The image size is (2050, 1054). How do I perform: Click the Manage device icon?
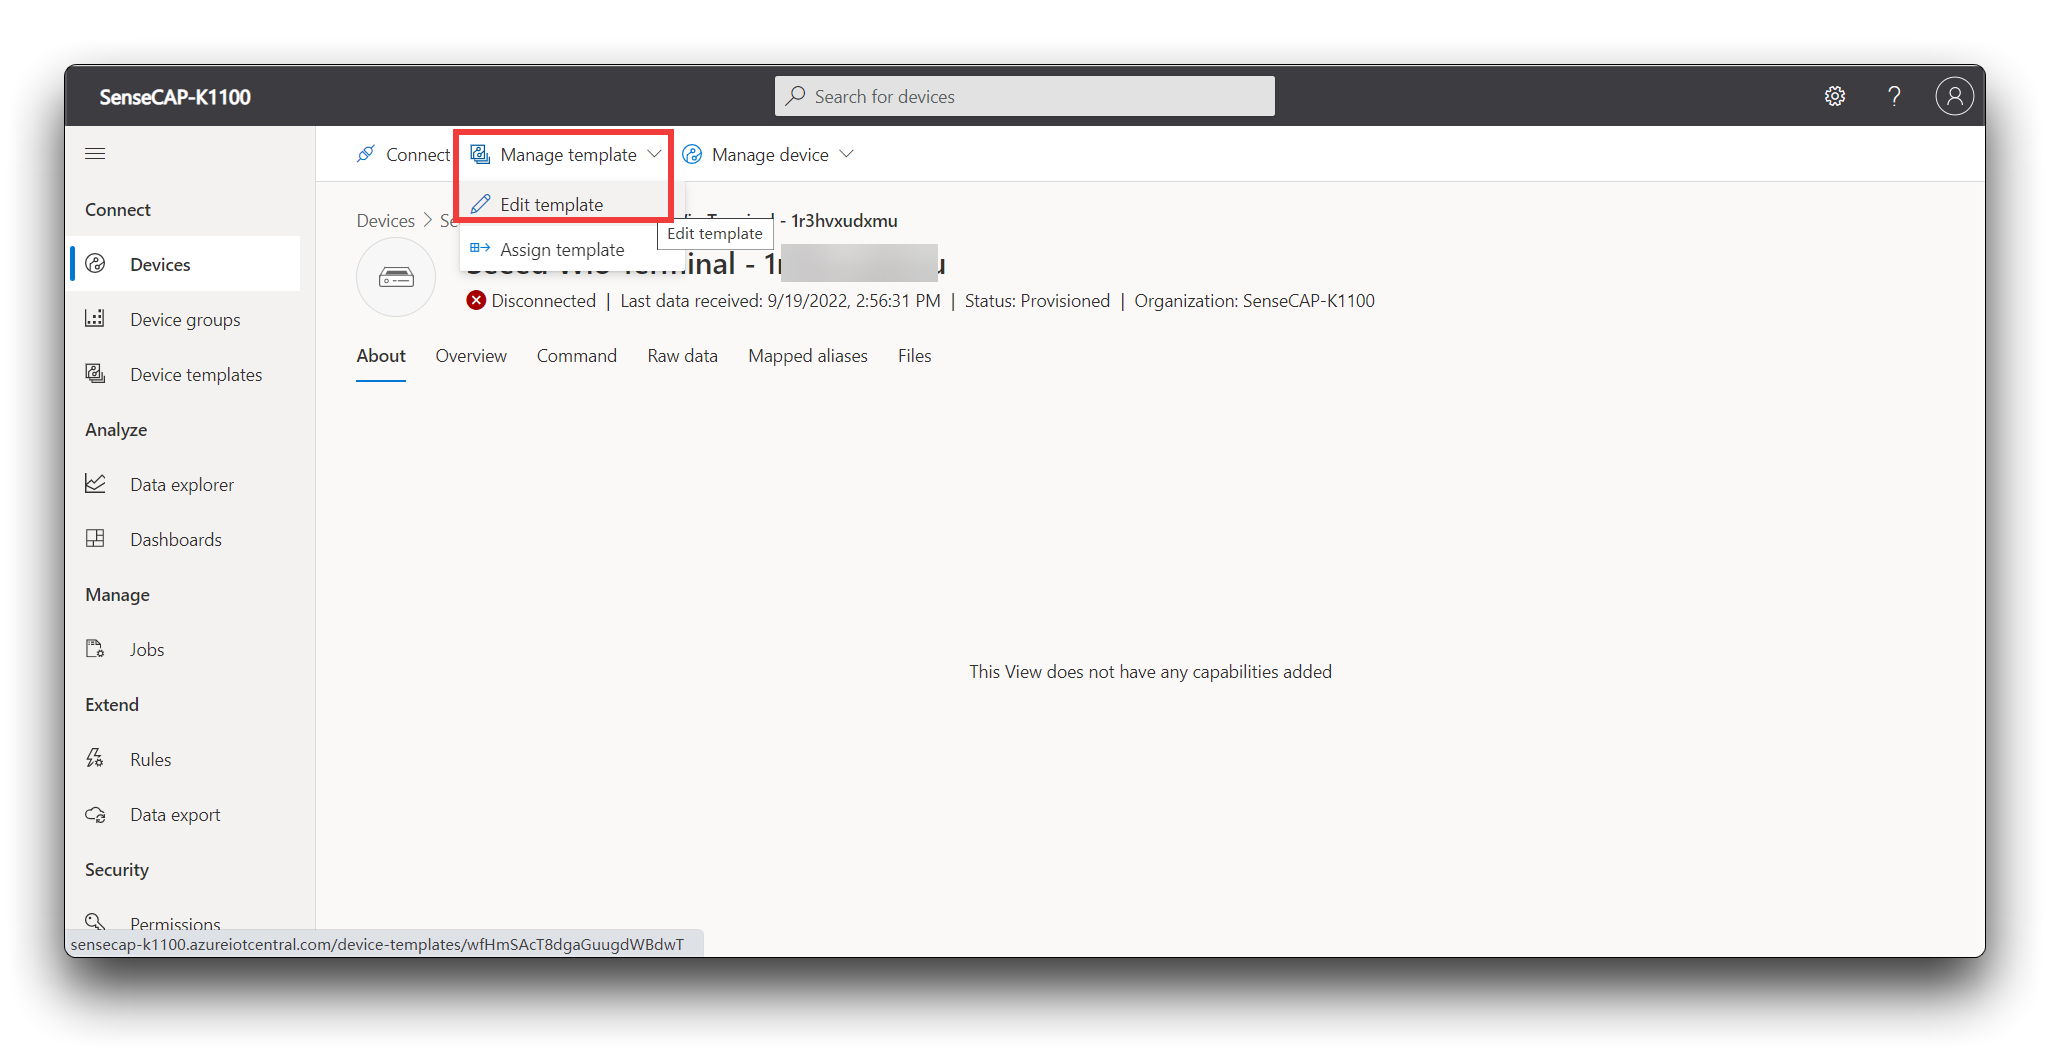click(692, 154)
